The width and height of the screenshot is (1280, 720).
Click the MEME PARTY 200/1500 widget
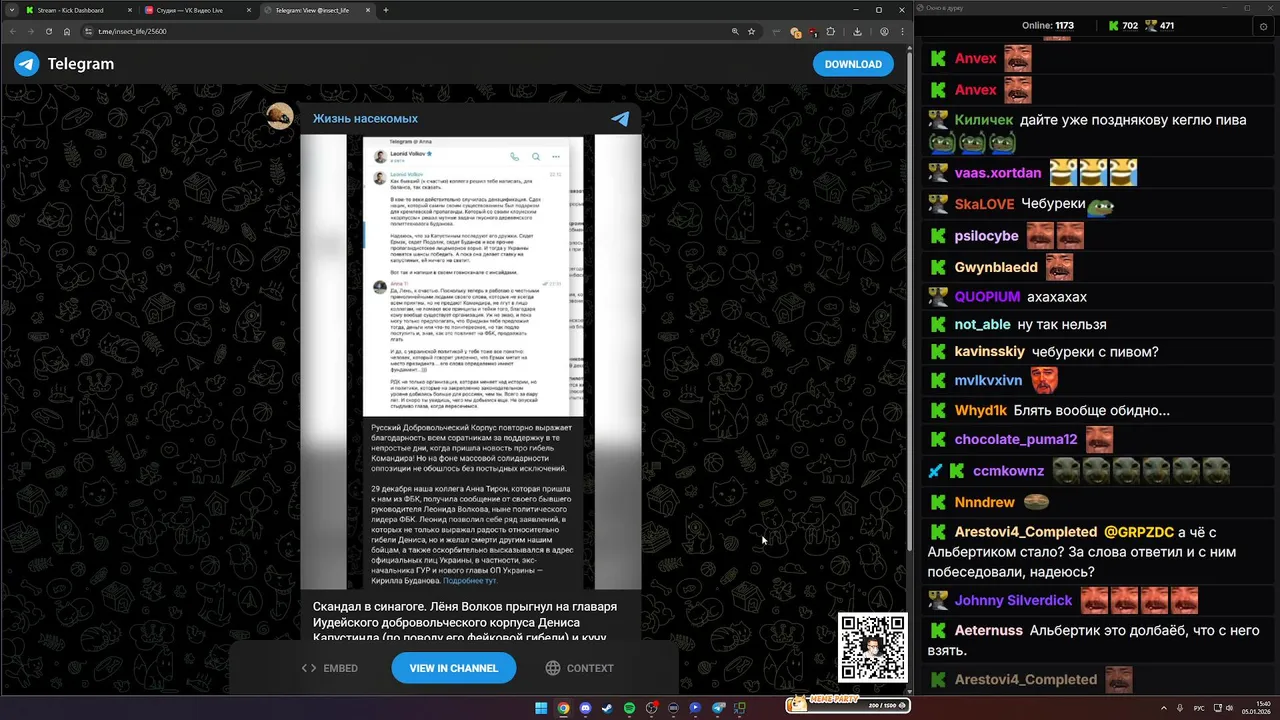847,705
